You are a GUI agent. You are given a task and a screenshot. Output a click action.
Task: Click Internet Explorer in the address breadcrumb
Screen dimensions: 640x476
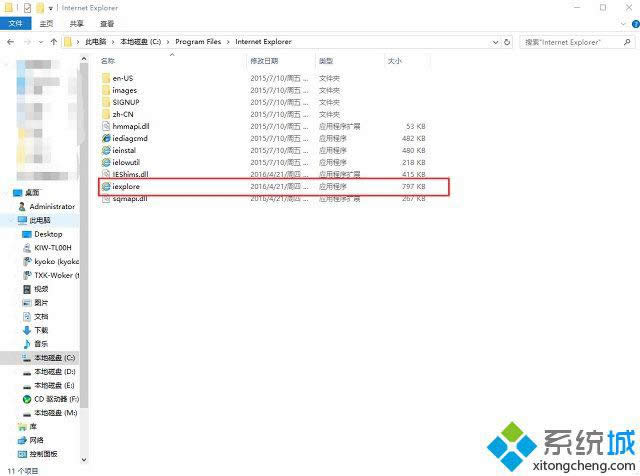(263, 42)
